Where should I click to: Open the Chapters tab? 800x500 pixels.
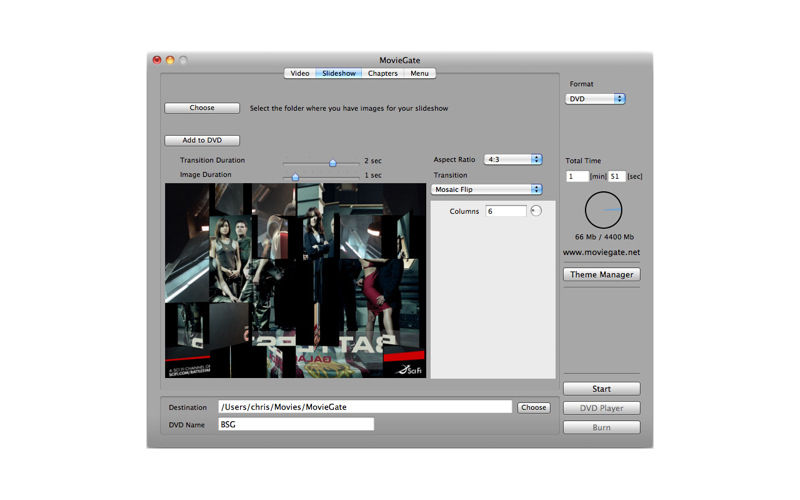pos(383,73)
